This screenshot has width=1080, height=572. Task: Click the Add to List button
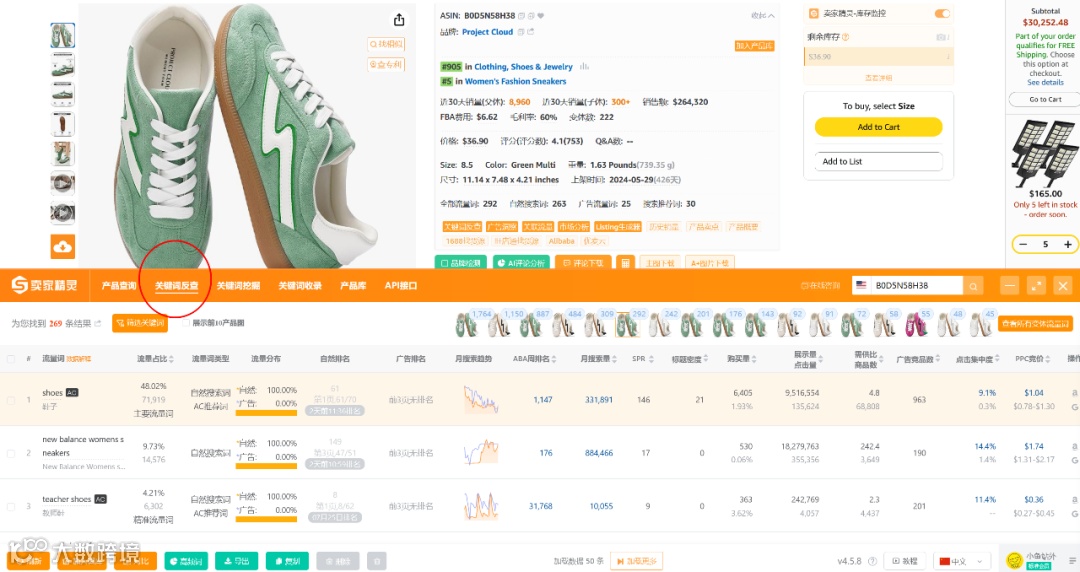878,161
